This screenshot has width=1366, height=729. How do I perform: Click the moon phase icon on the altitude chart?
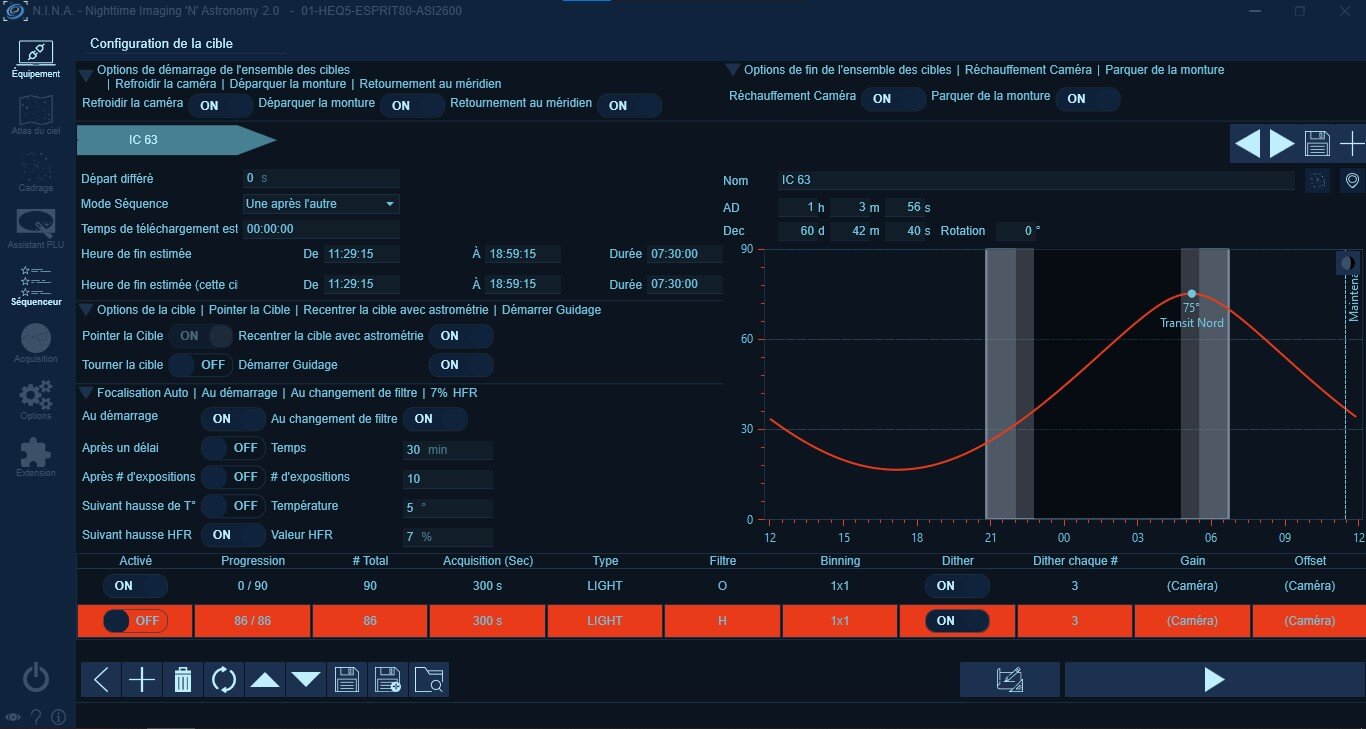[x=1348, y=262]
